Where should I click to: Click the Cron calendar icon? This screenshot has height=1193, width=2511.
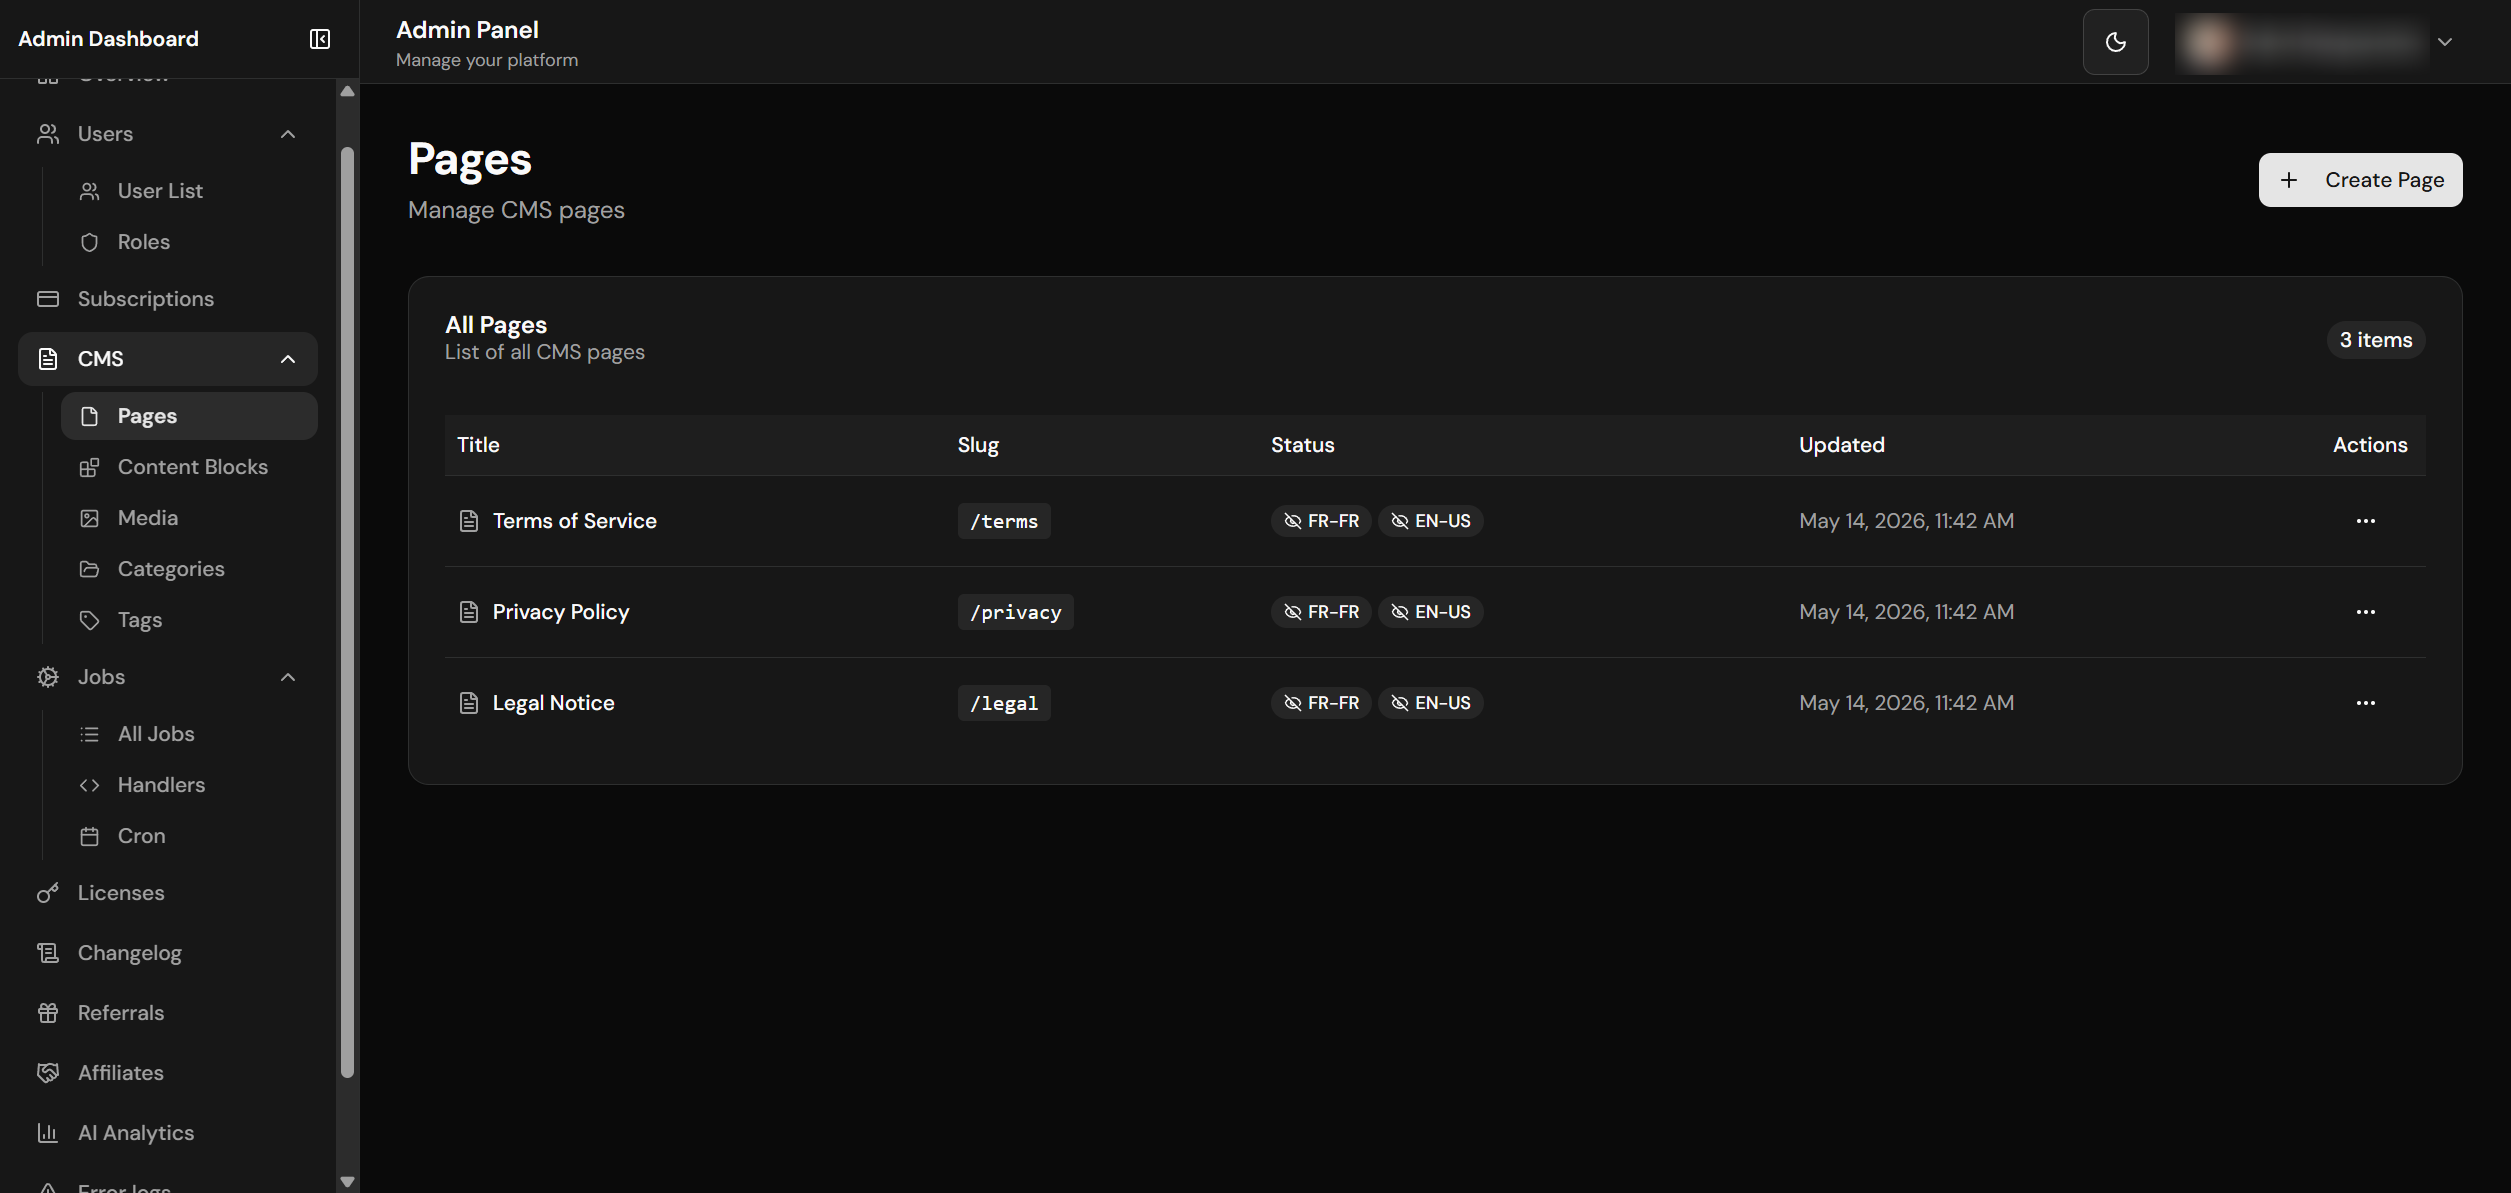[90, 836]
